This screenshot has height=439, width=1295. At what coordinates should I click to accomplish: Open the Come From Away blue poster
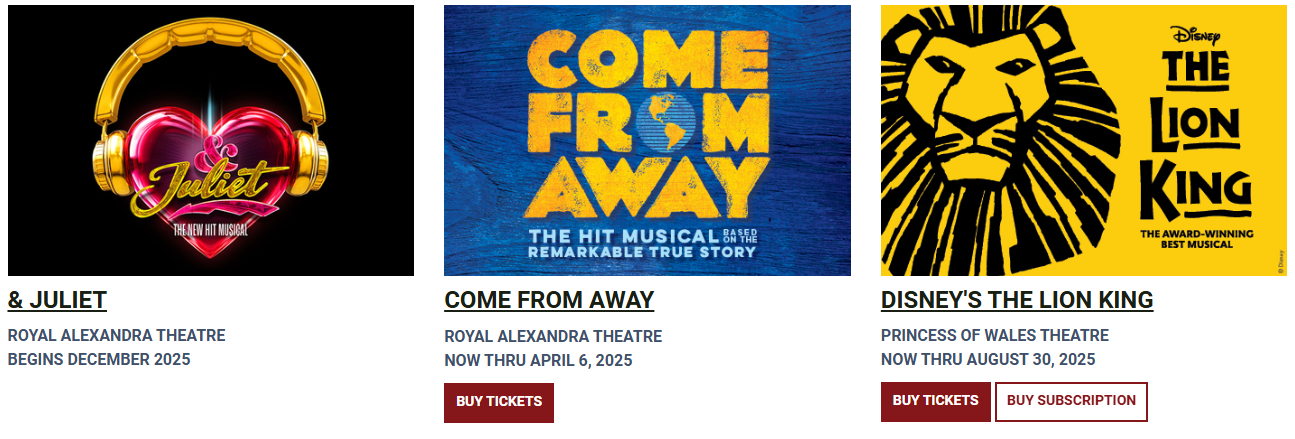click(x=647, y=140)
